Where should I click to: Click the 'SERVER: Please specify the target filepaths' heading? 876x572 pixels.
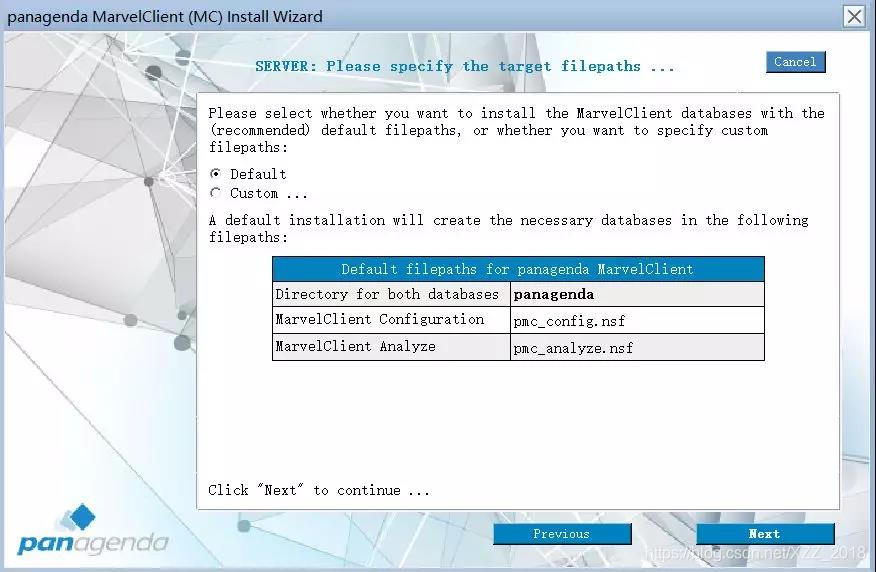pyautogui.click(x=465, y=66)
